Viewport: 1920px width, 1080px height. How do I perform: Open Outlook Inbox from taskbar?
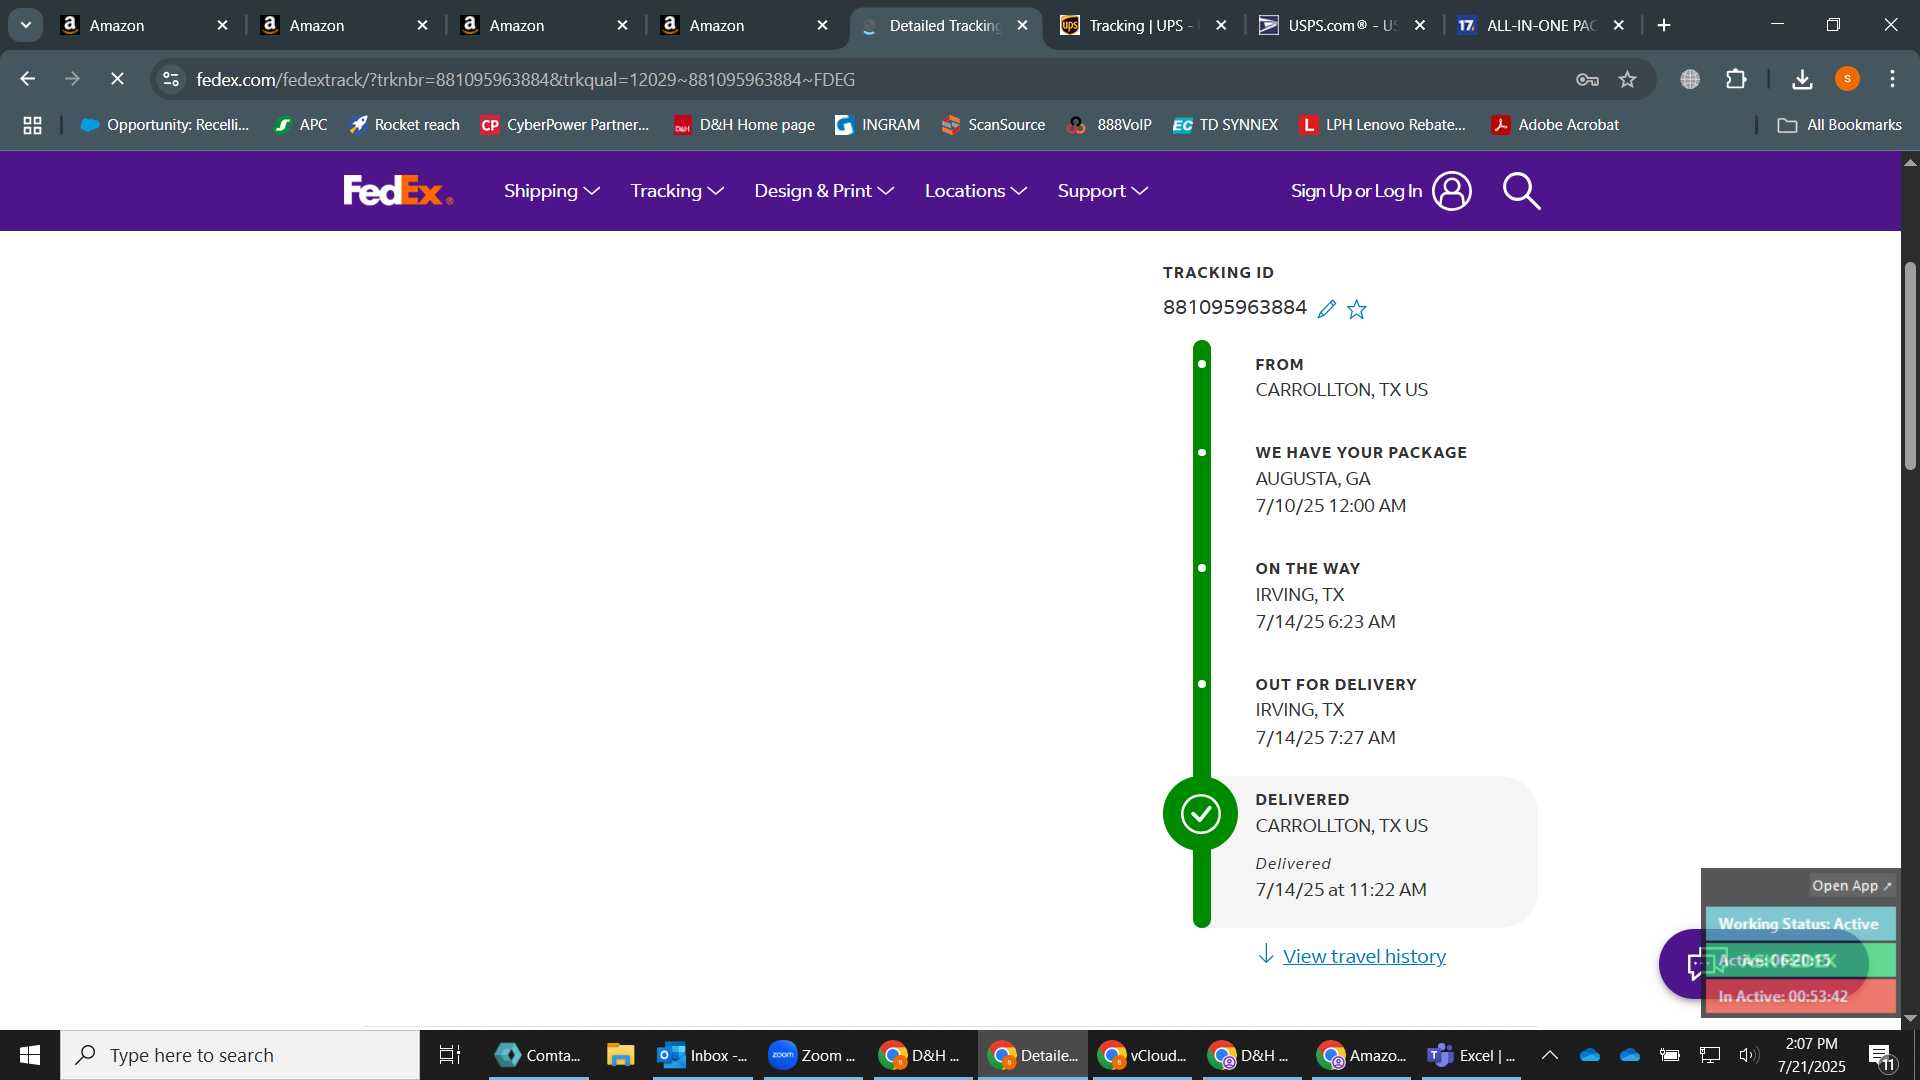point(703,1055)
